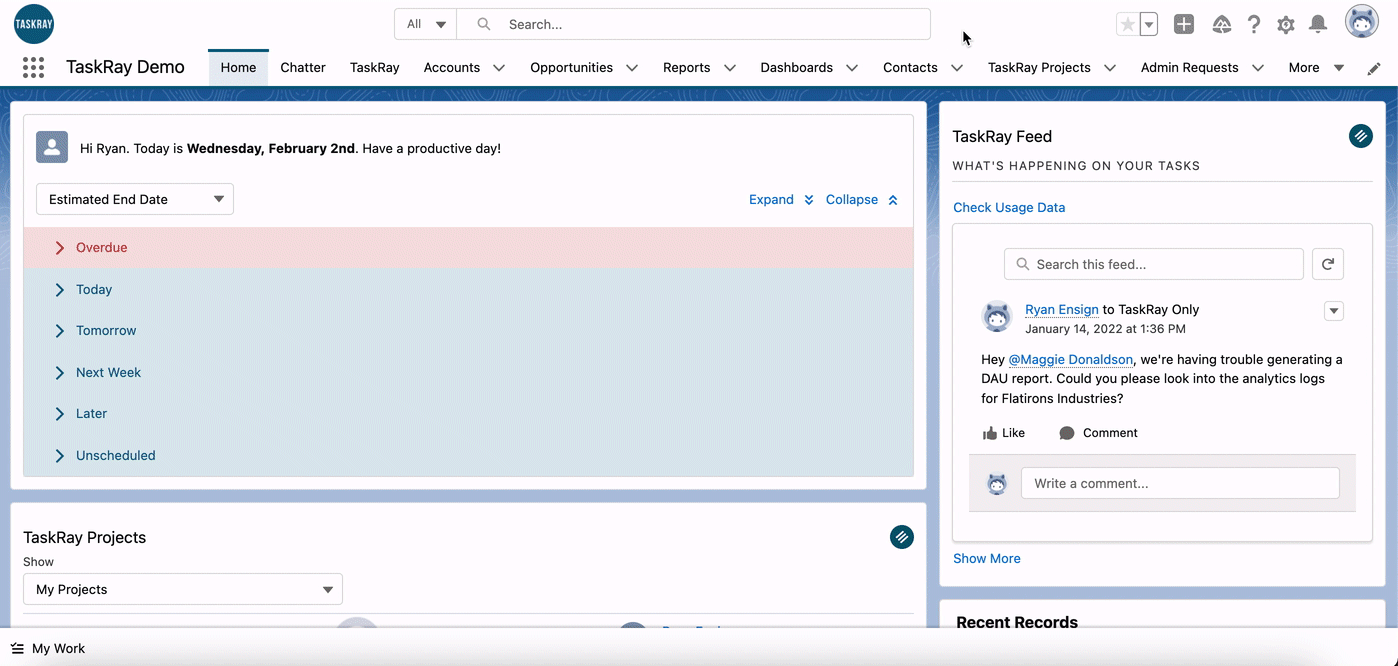Open the Estimated End Date dropdown
The height and width of the screenshot is (666, 1398).
135,199
